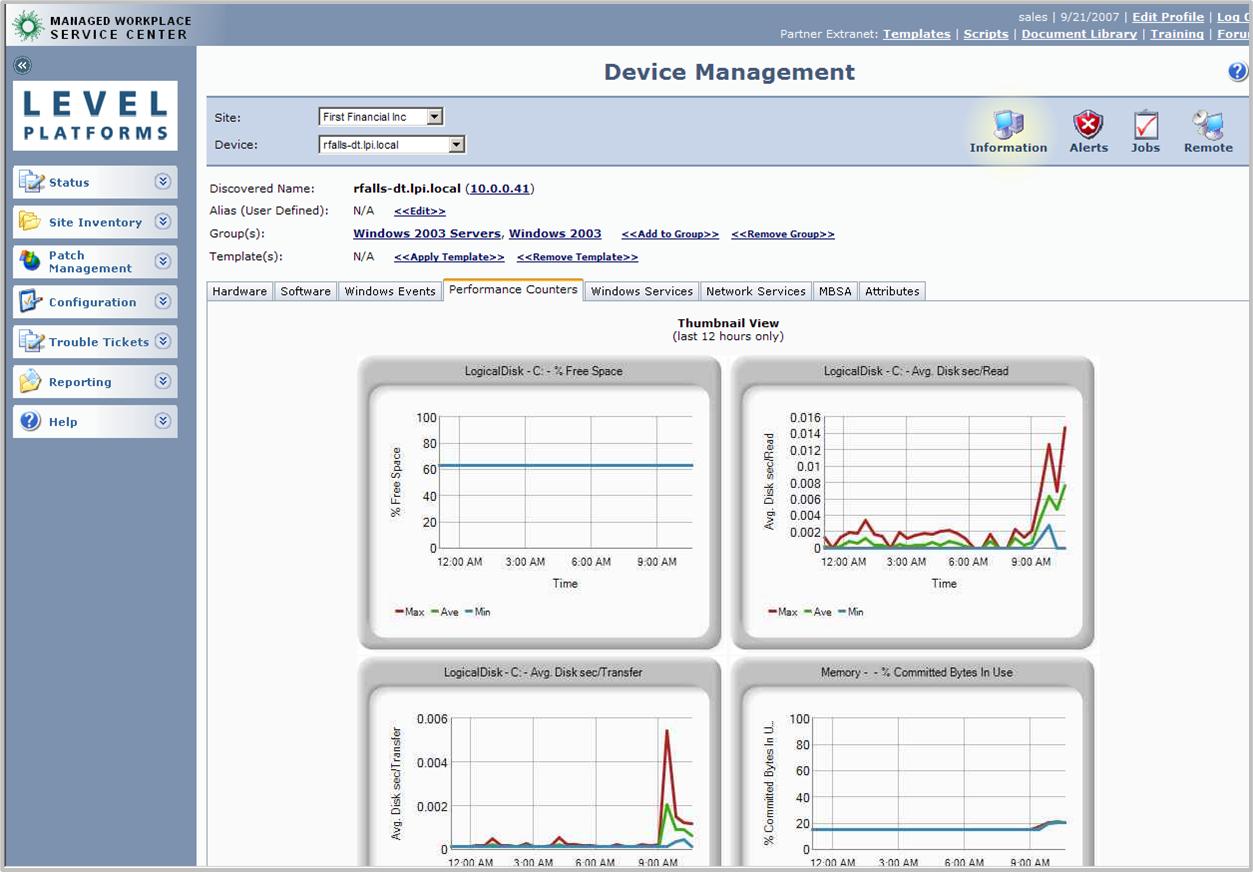The height and width of the screenshot is (872, 1253).
Task: Open the Training extranet link
Action: tap(1177, 34)
